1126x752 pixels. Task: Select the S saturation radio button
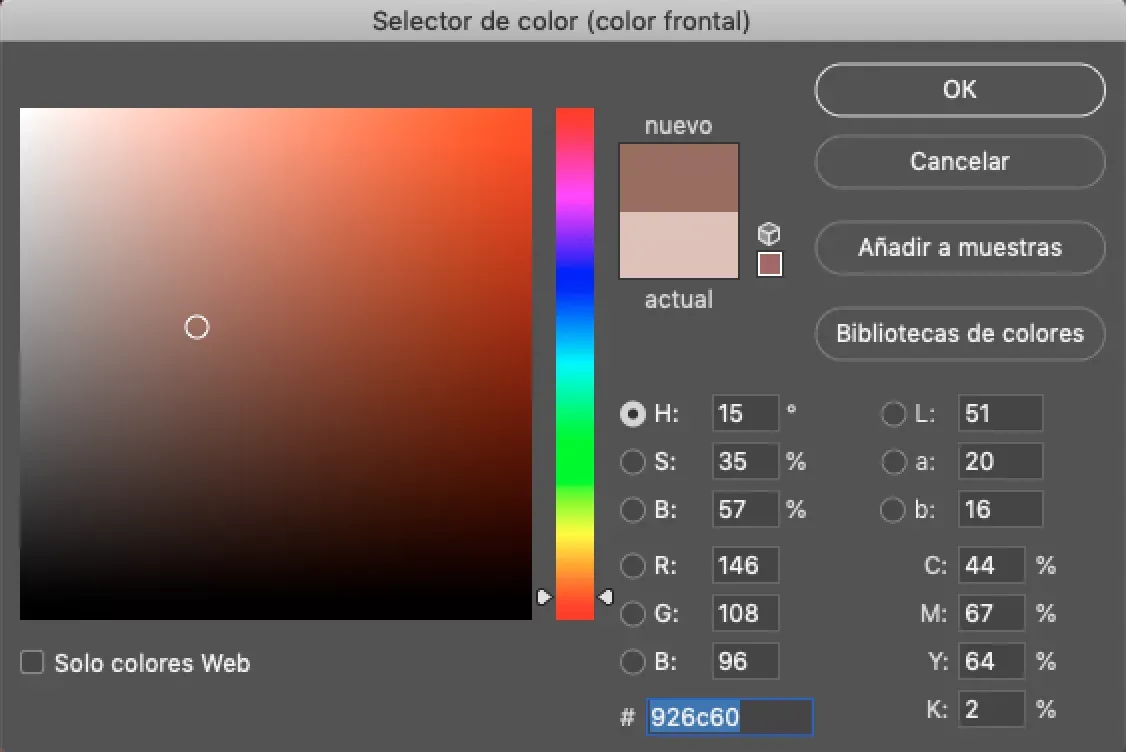click(x=633, y=462)
